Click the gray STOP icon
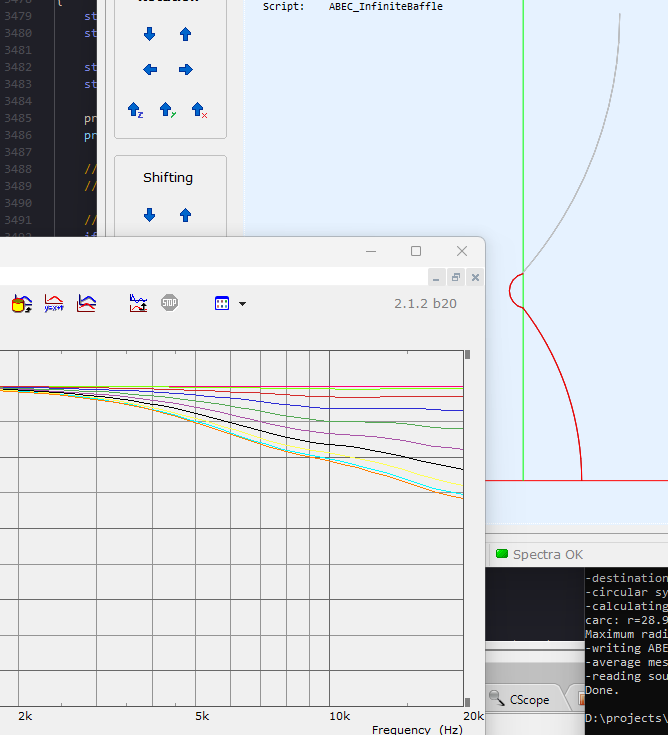 [169, 303]
